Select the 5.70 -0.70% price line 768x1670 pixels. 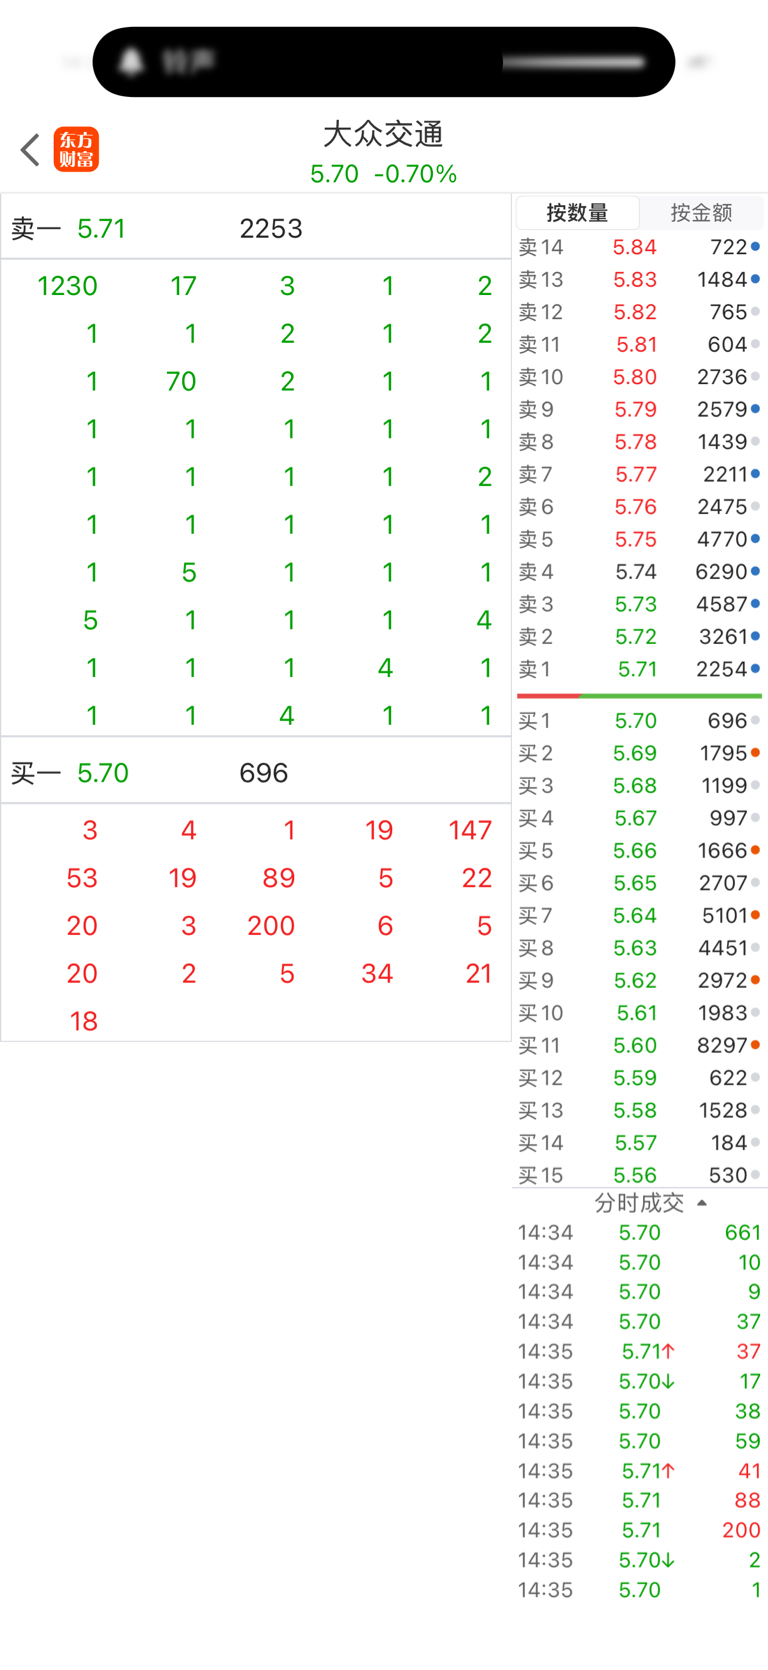[x=383, y=174]
